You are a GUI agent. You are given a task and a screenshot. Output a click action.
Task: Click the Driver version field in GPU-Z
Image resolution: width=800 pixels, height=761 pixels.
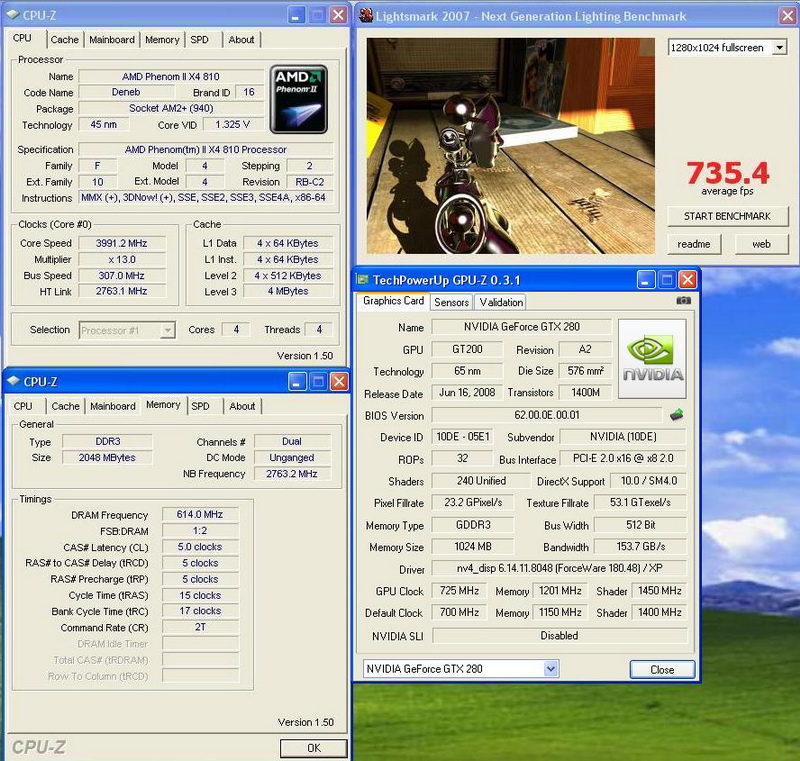(x=559, y=568)
